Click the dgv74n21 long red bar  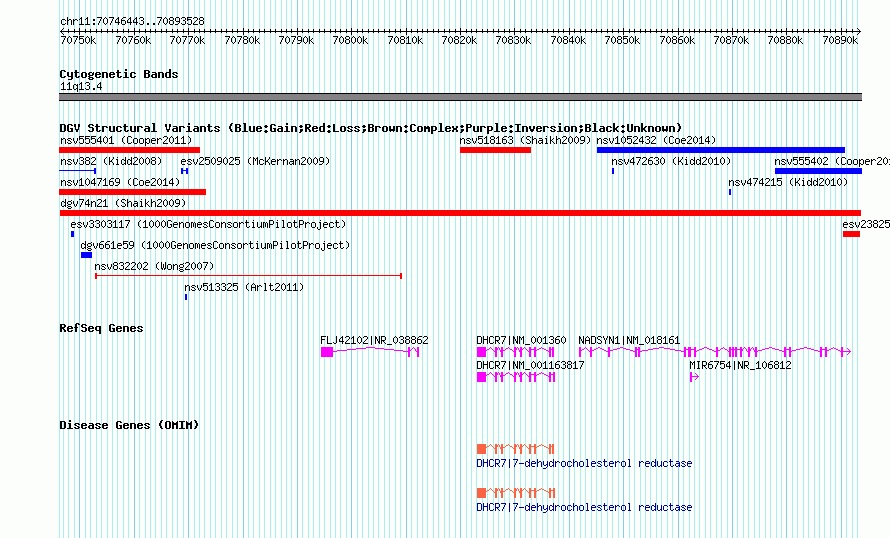pyautogui.click(x=460, y=213)
